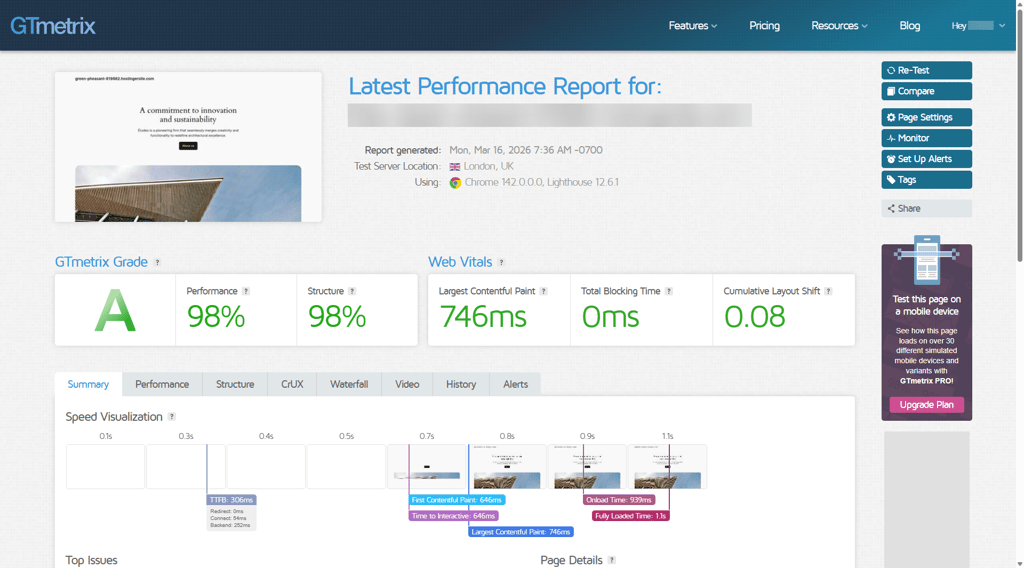Click the Upgrade Plan button
The height and width of the screenshot is (568, 1024).
(926, 405)
